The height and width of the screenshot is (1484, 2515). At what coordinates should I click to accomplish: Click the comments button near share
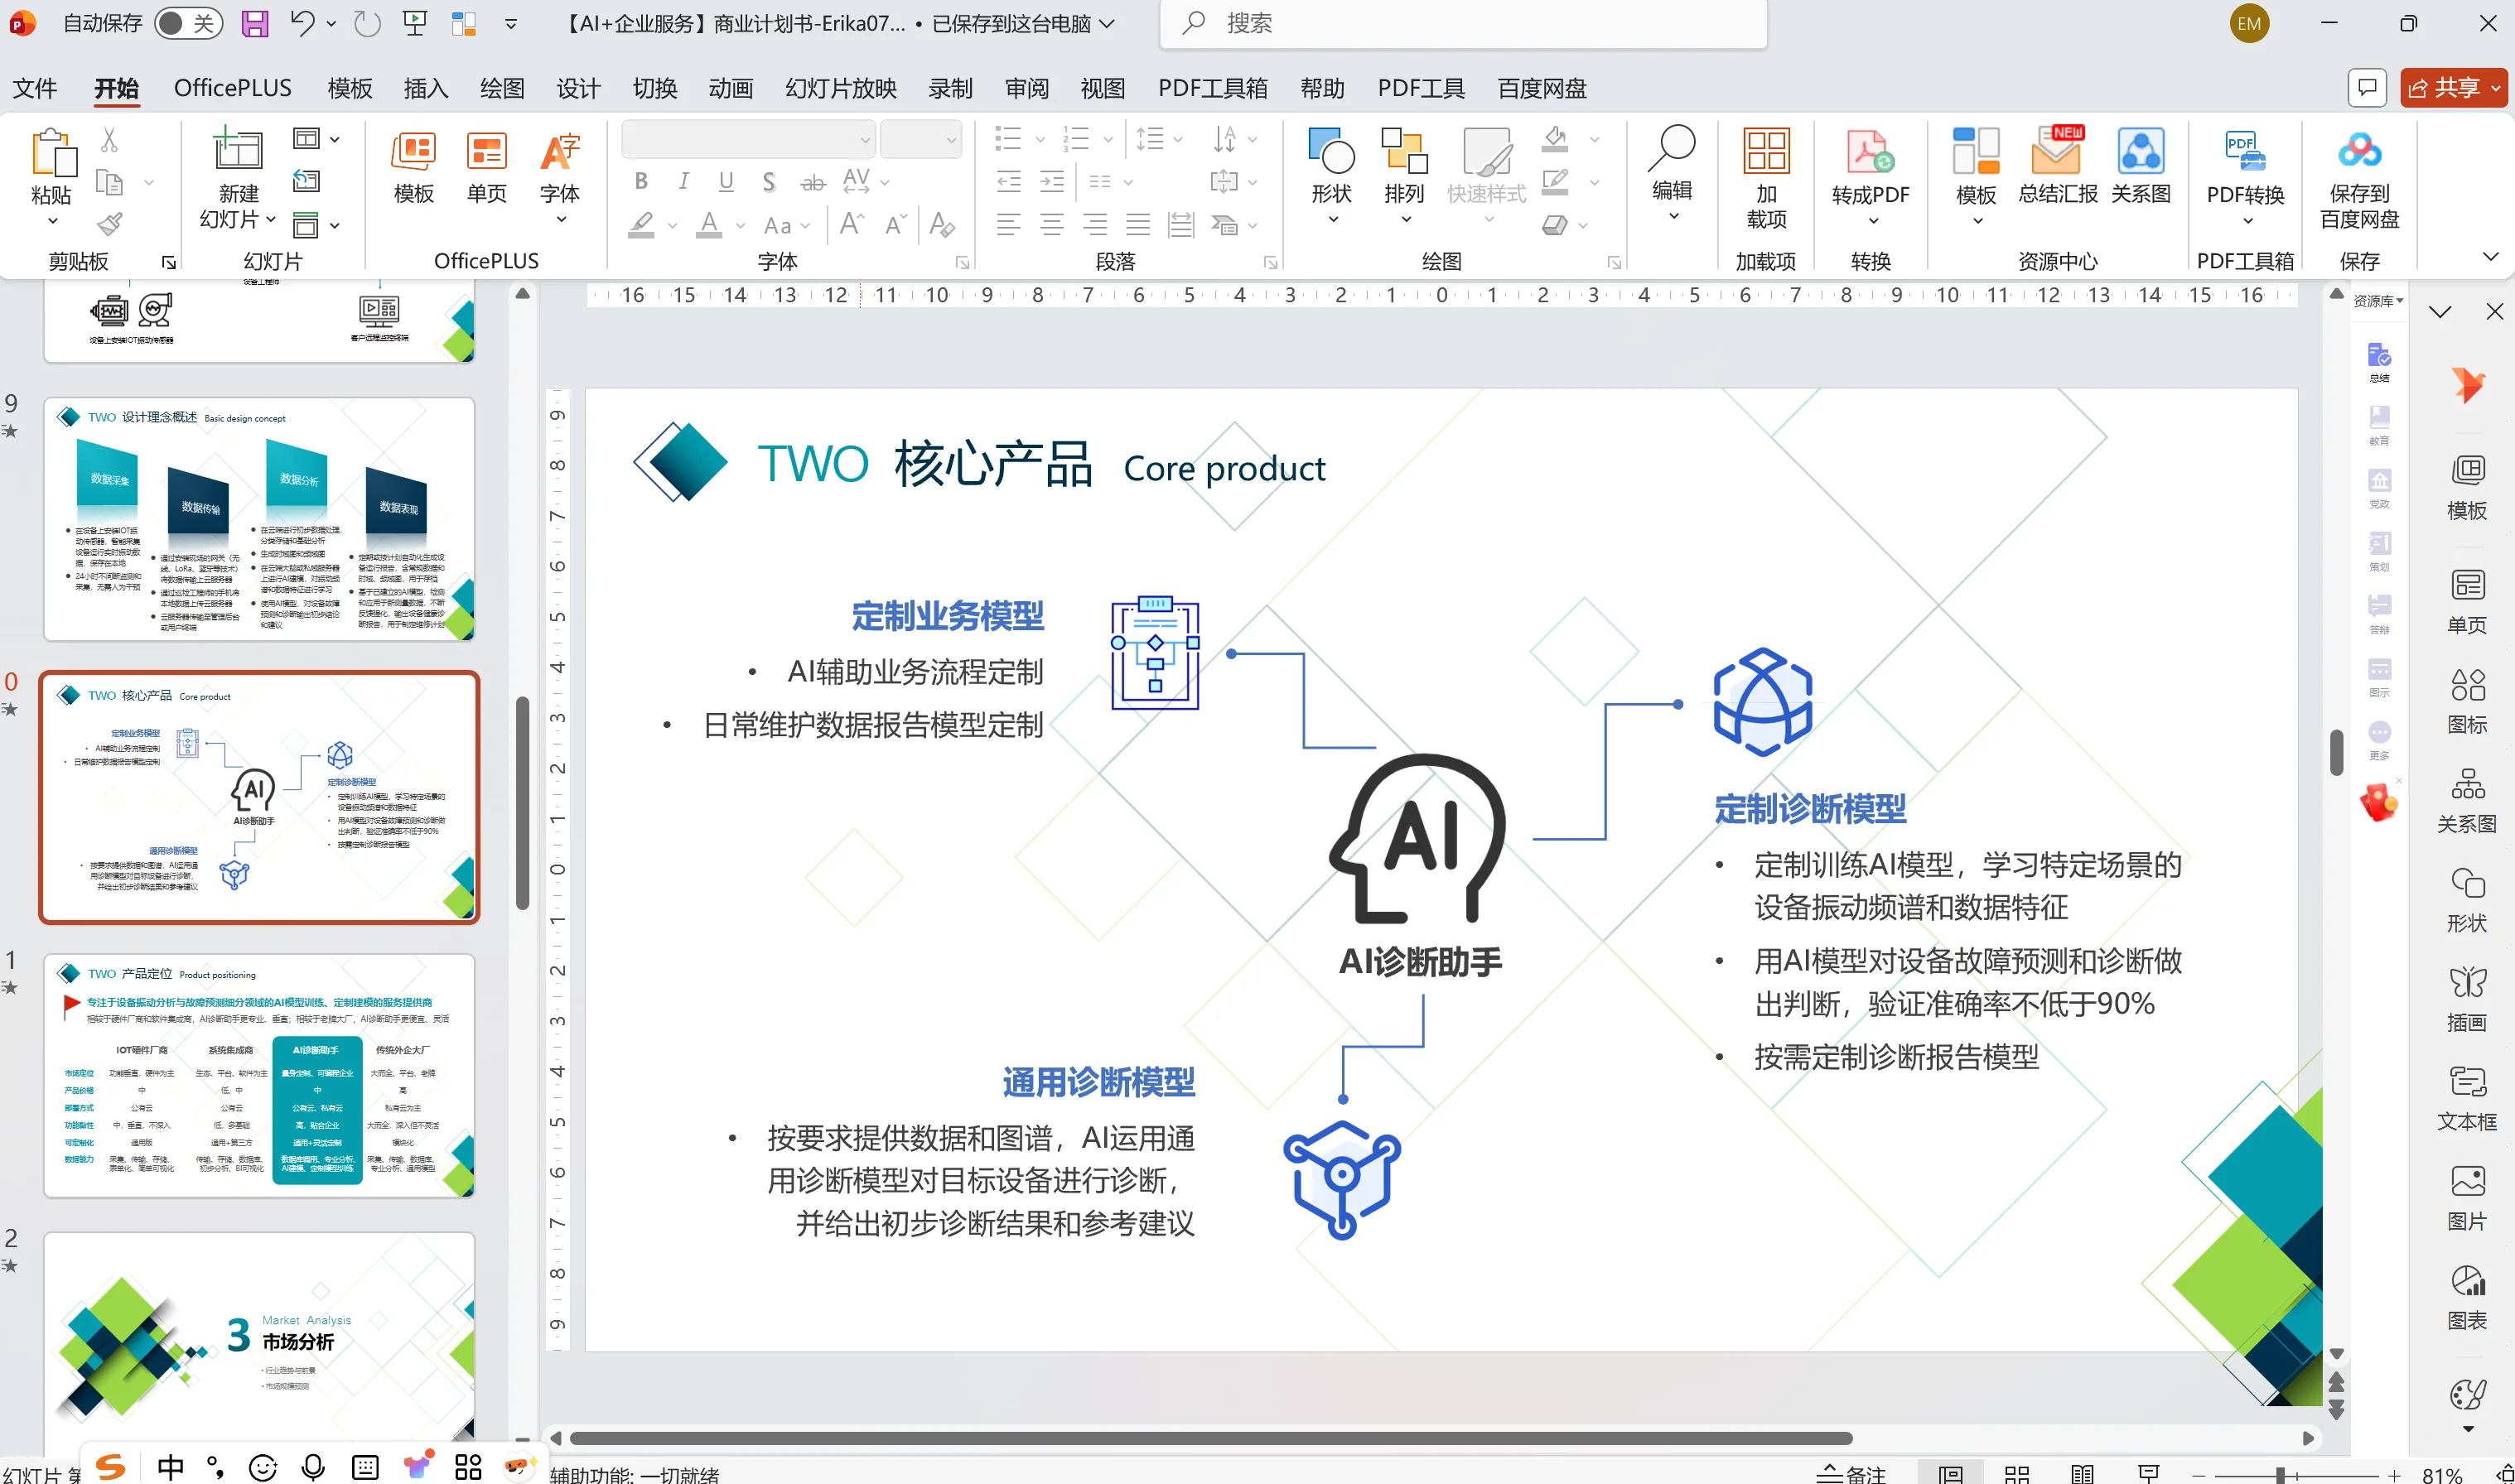tap(2366, 88)
